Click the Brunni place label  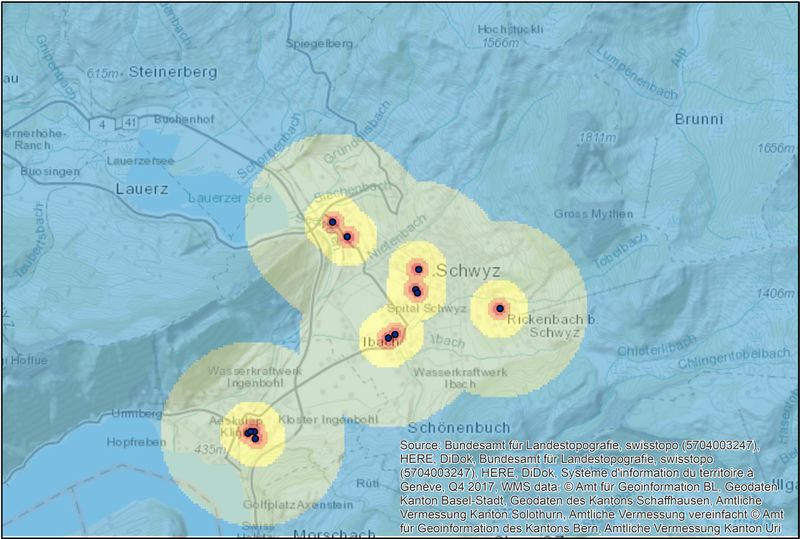tap(698, 119)
